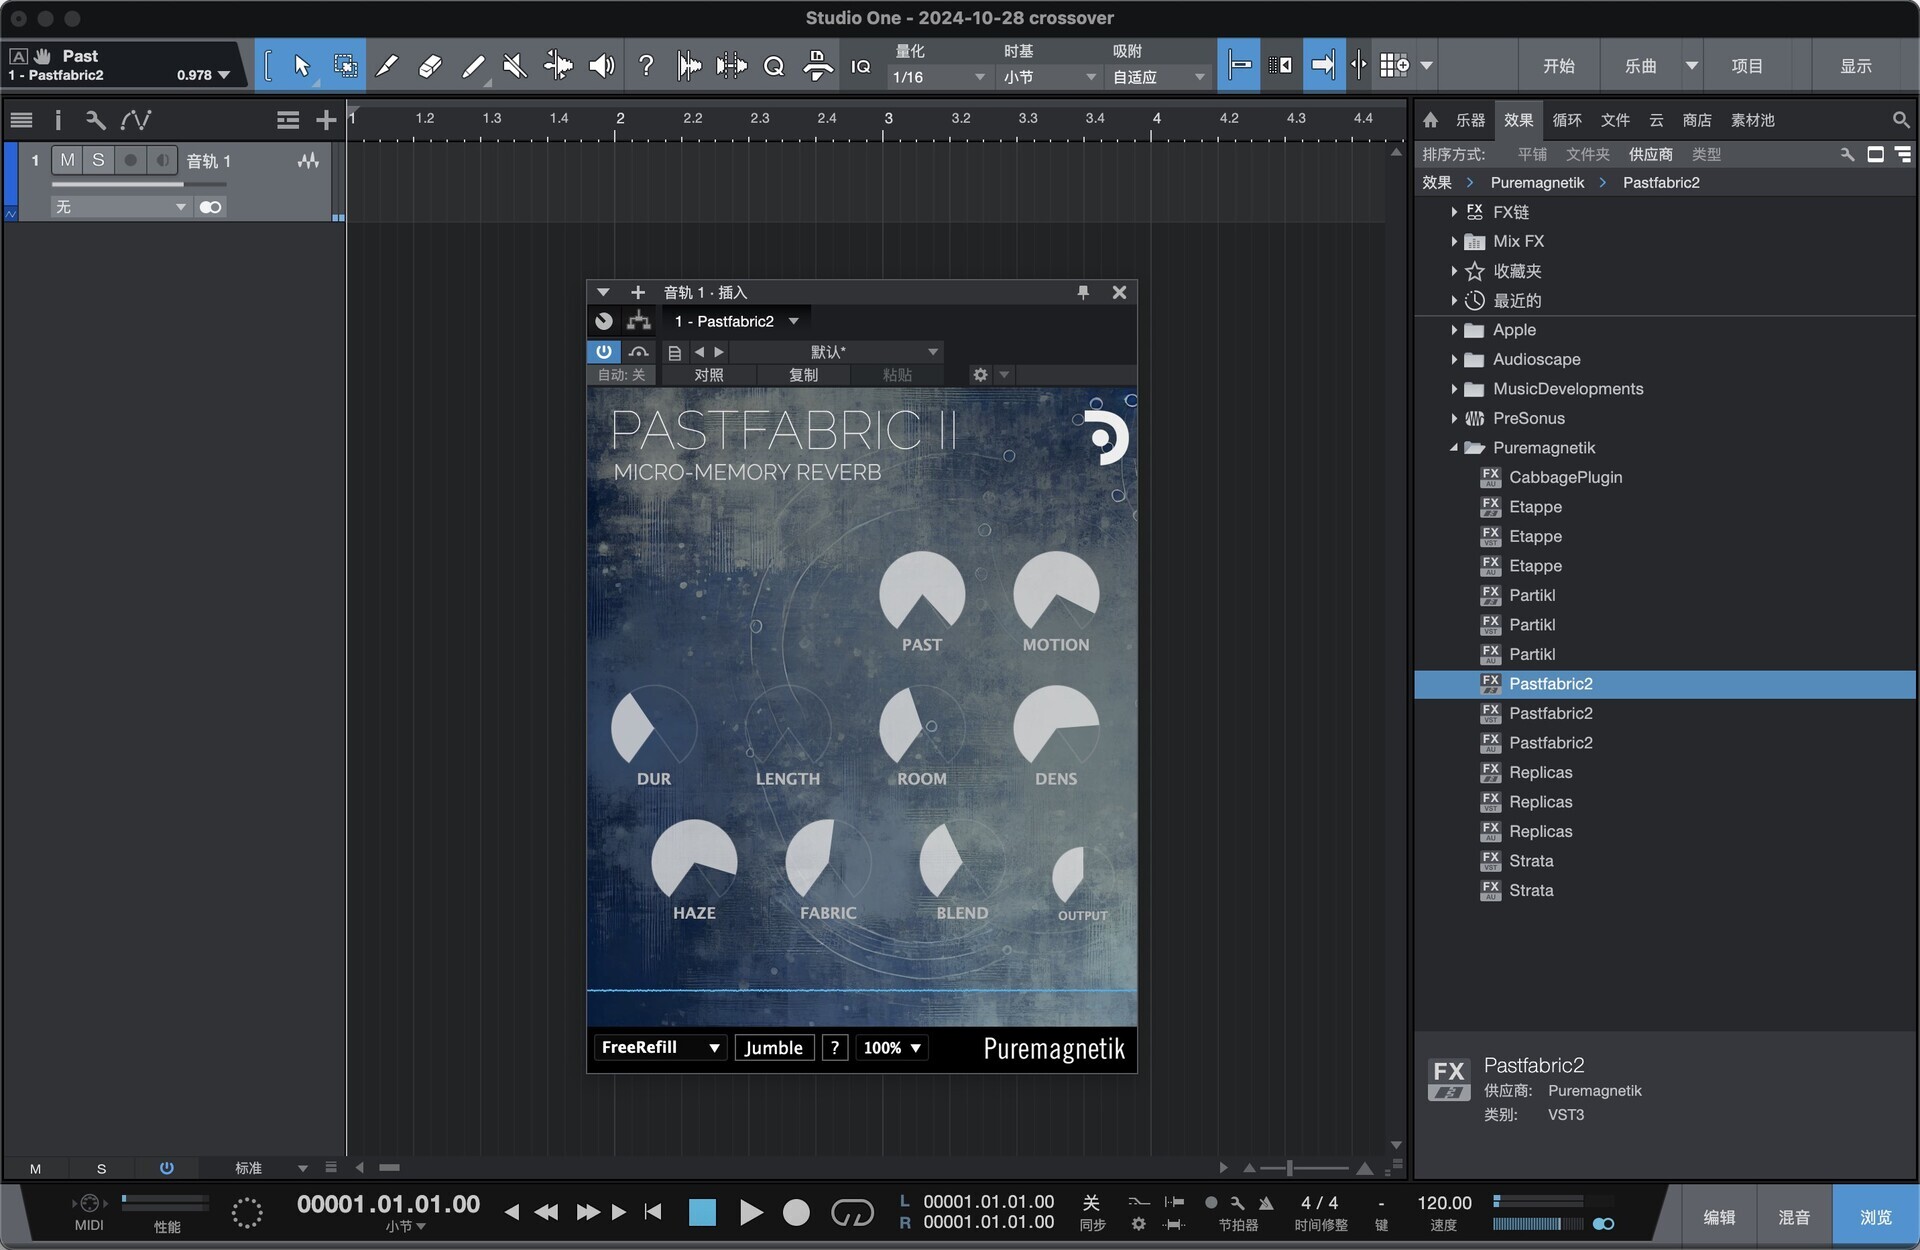Viewport: 1920px width, 1250px height.
Task: Show automation curve icon in track header
Action: coord(136,120)
